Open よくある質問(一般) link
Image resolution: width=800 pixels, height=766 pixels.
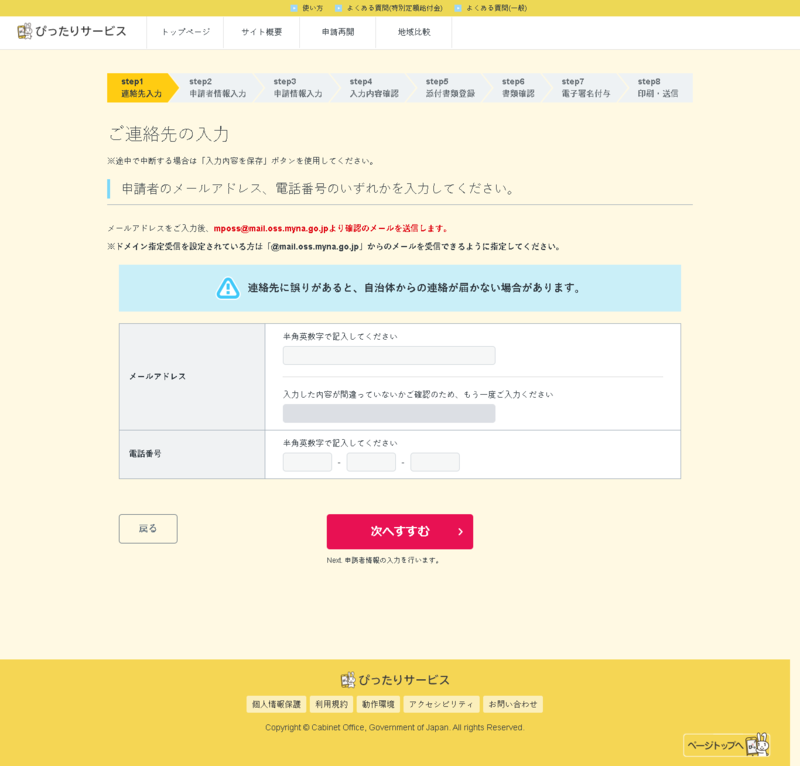(x=491, y=8)
